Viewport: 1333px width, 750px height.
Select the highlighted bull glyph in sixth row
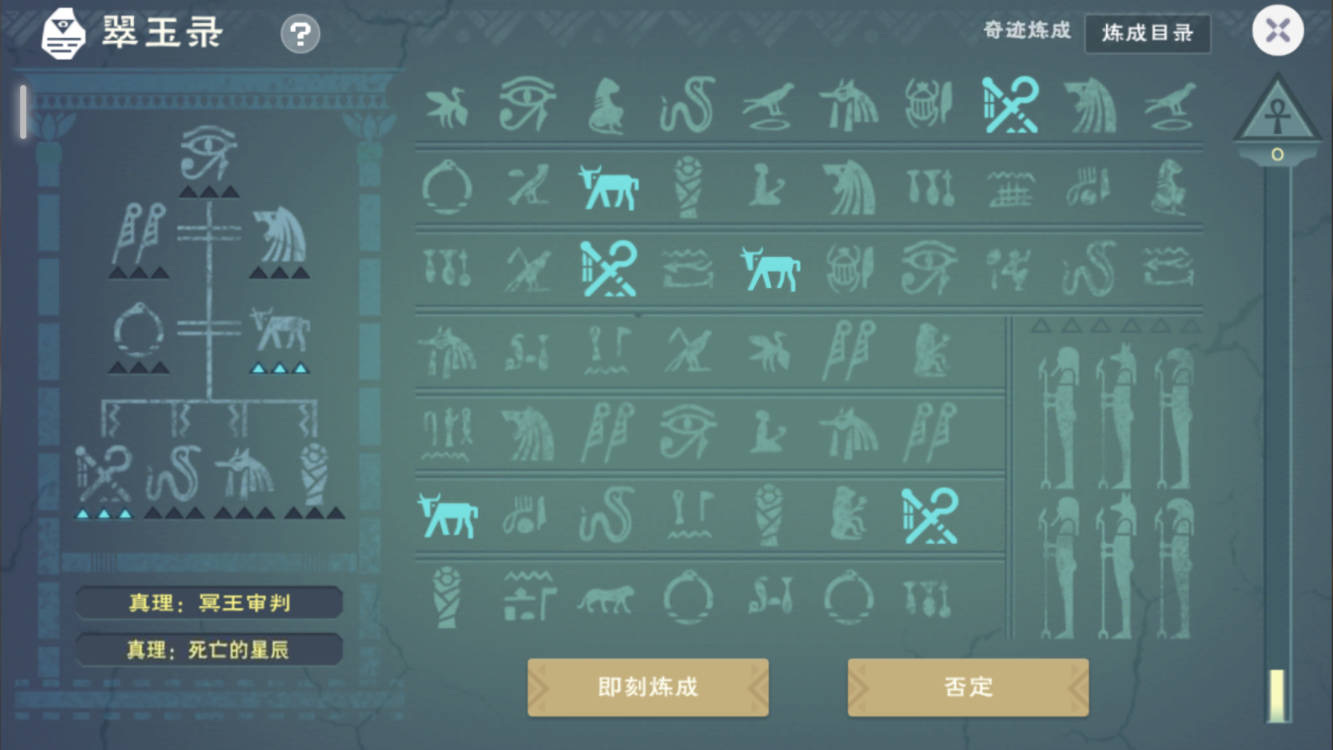point(447,515)
